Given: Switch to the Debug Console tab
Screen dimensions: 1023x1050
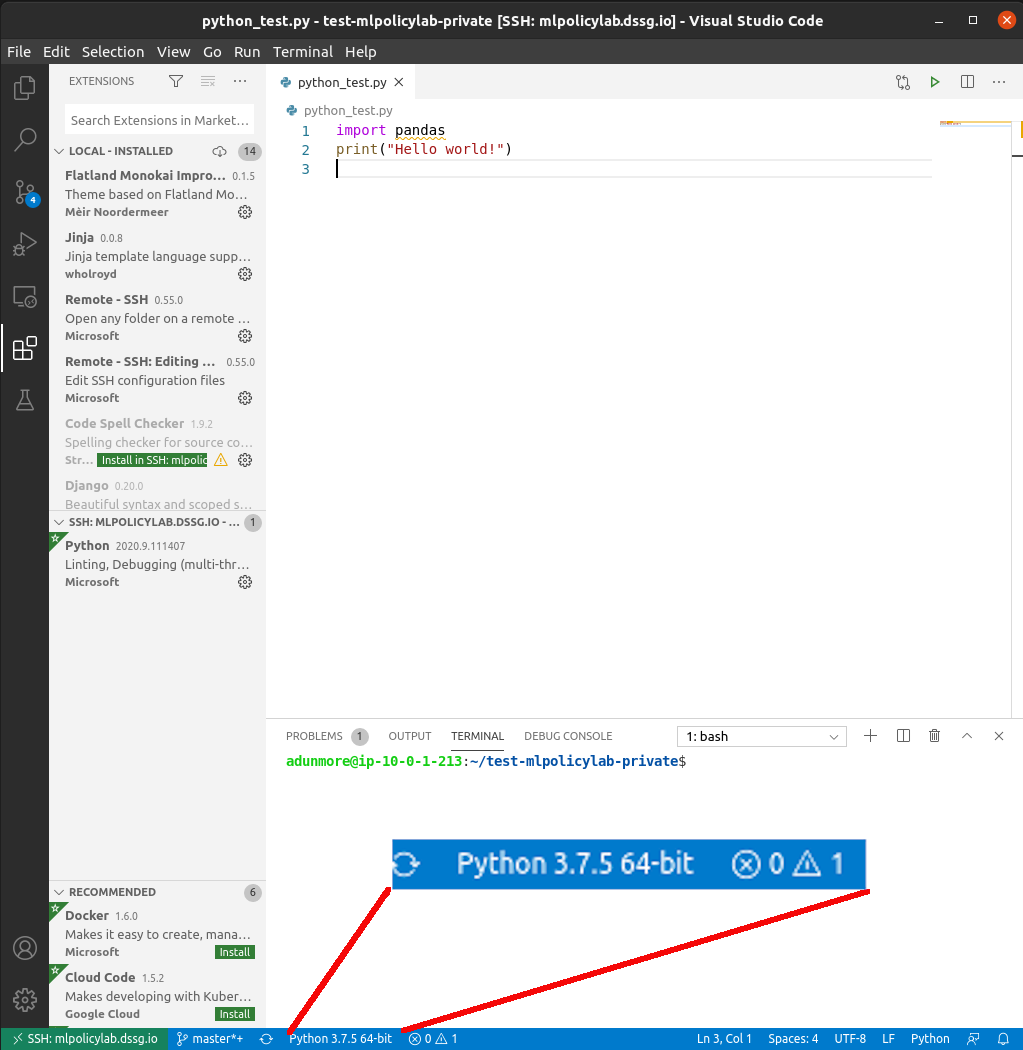Looking at the screenshot, I should [568, 737].
